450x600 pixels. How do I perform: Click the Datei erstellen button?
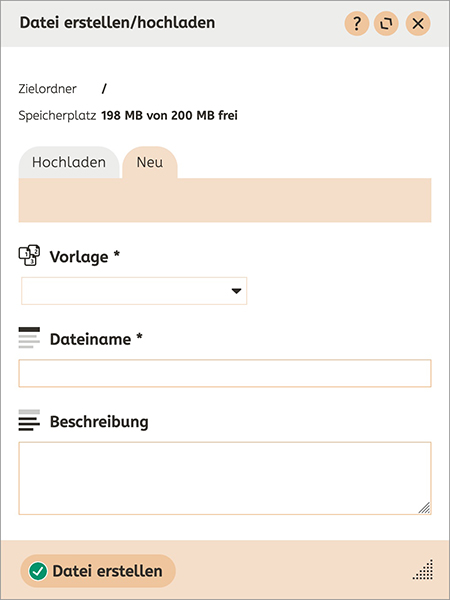[98, 571]
